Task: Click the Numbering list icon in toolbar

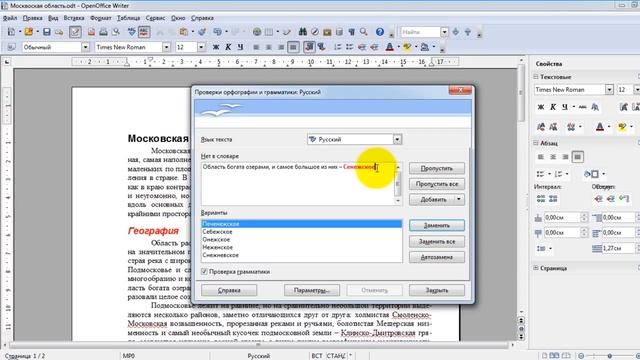Action: (337, 47)
